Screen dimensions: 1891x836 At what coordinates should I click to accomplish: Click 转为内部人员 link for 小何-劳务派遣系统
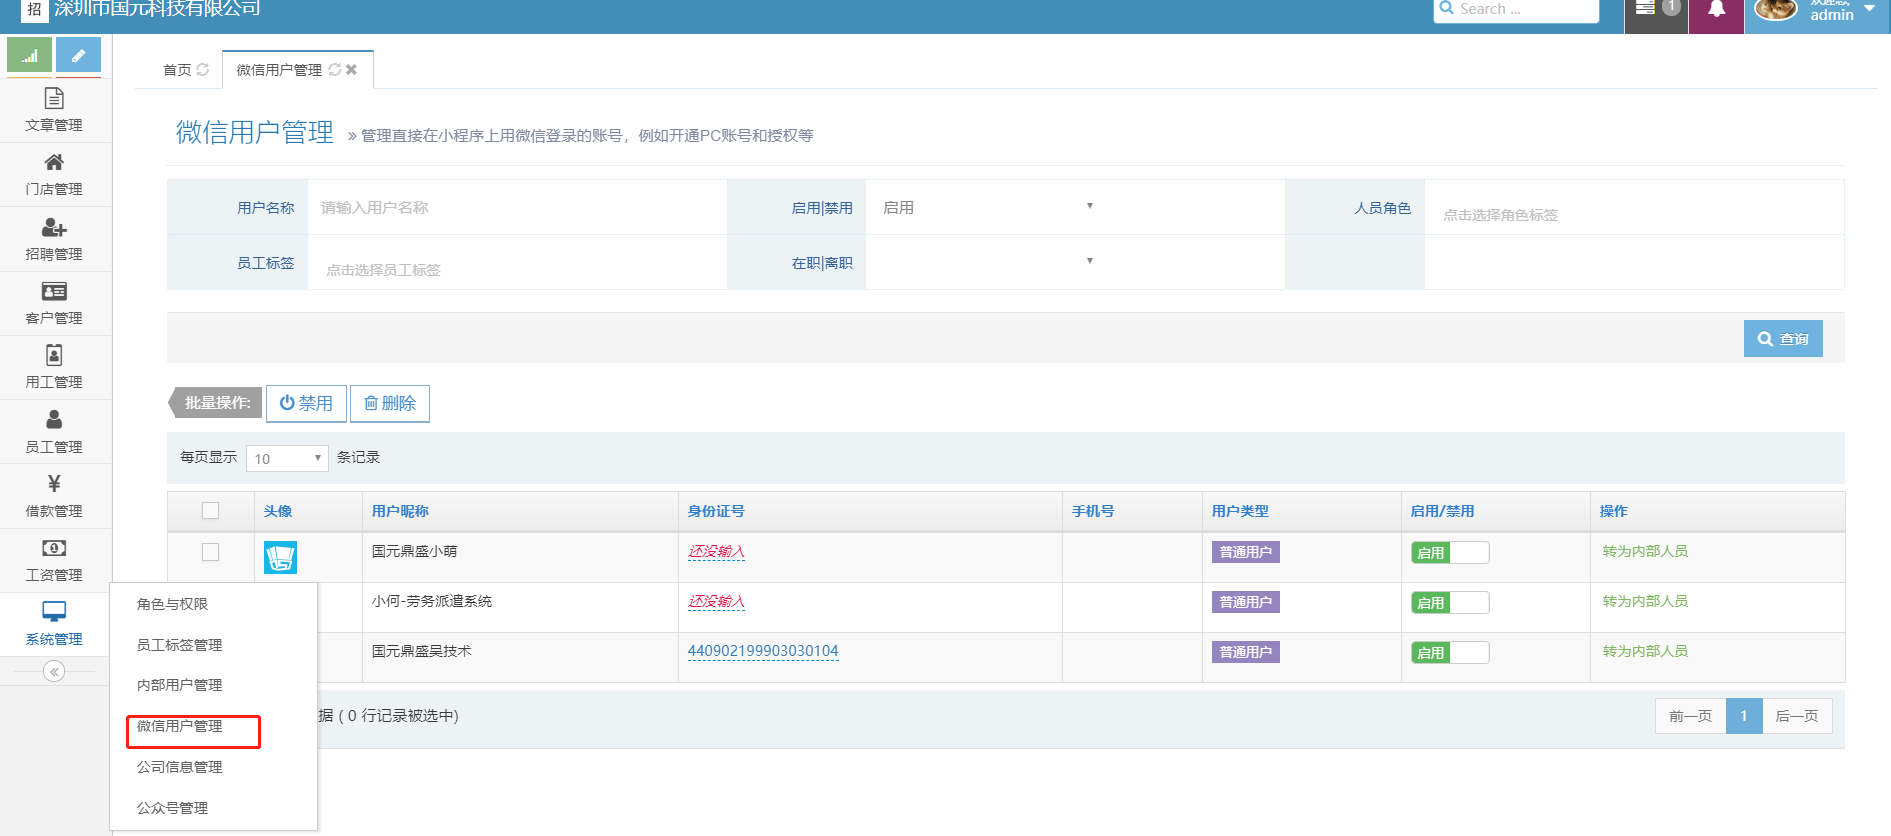click(1644, 602)
